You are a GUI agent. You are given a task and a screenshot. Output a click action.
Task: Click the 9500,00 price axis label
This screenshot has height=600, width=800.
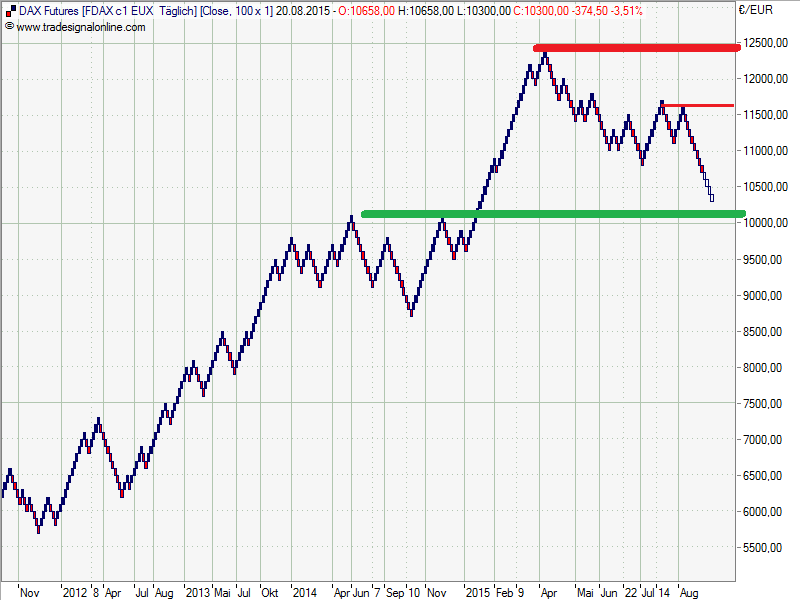(x=763, y=260)
